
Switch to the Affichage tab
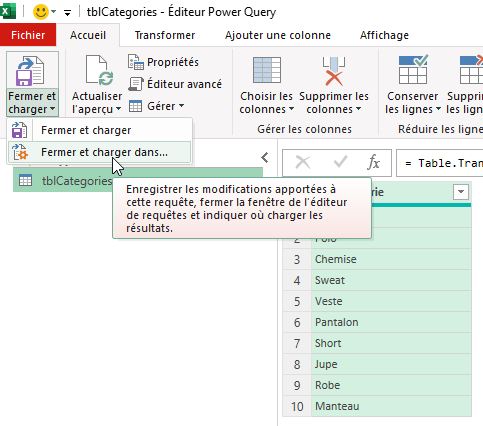pyautogui.click(x=384, y=35)
